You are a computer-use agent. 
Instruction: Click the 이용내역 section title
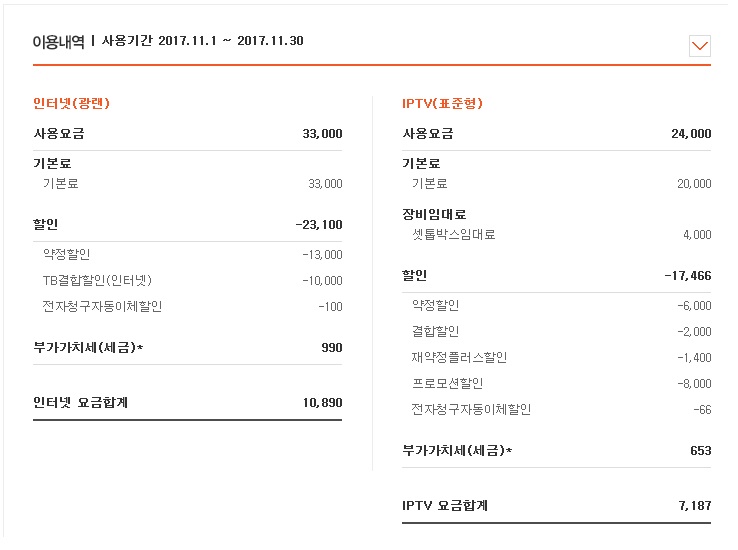(x=59, y=42)
